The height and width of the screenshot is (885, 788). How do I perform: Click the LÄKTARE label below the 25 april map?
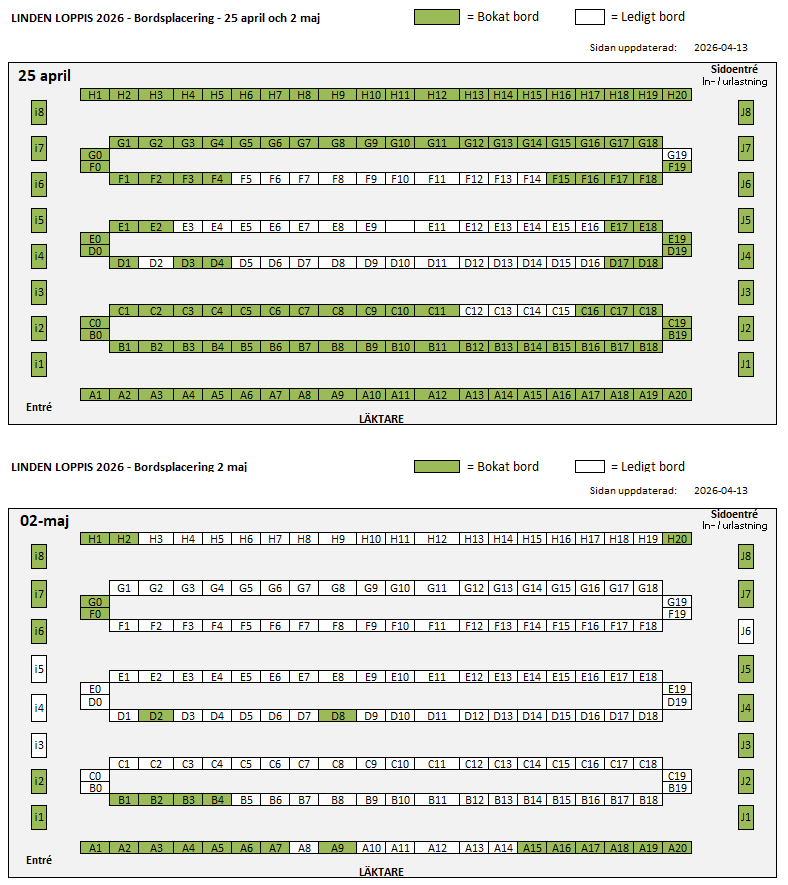(381, 419)
